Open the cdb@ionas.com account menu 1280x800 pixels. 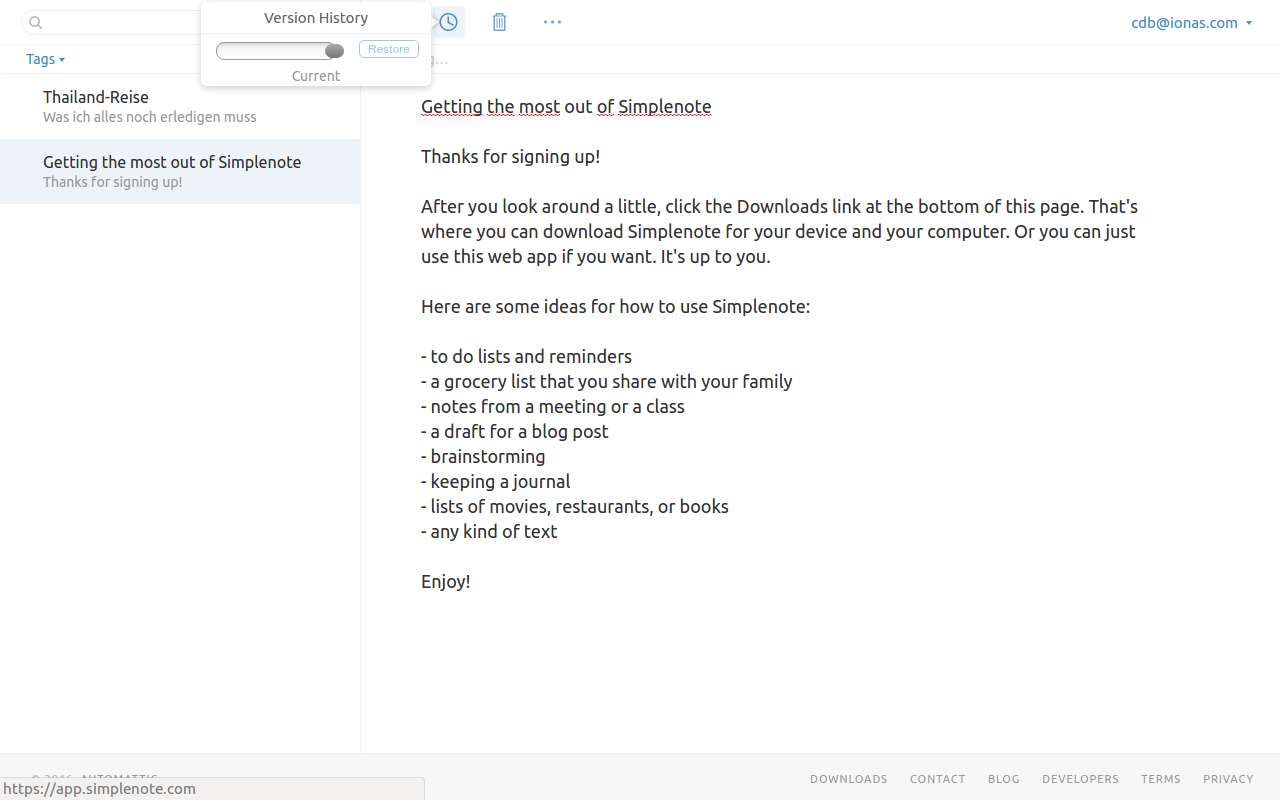1192,23
